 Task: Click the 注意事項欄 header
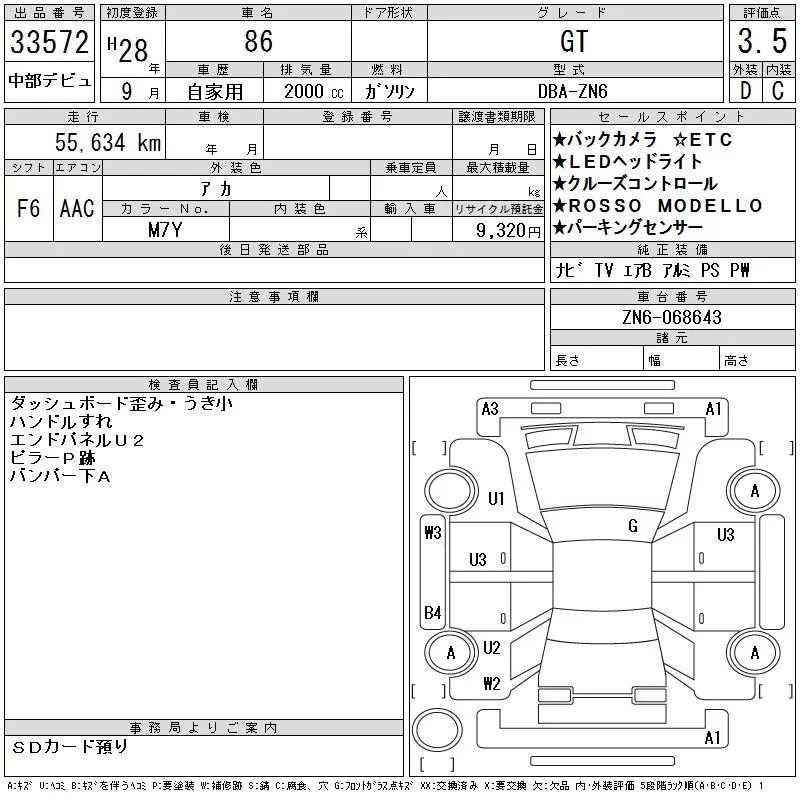pyautogui.click(x=274, y=296)
